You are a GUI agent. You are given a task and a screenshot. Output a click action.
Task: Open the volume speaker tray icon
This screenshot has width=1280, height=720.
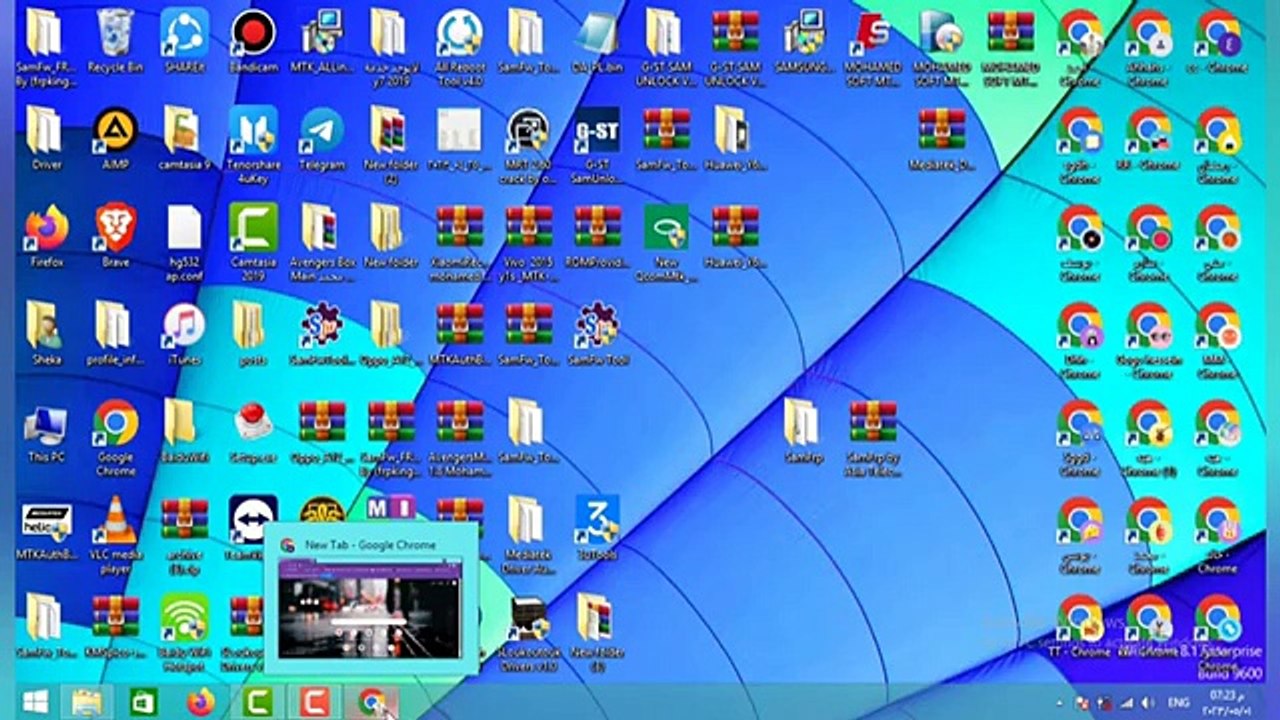pos(1146,702)
